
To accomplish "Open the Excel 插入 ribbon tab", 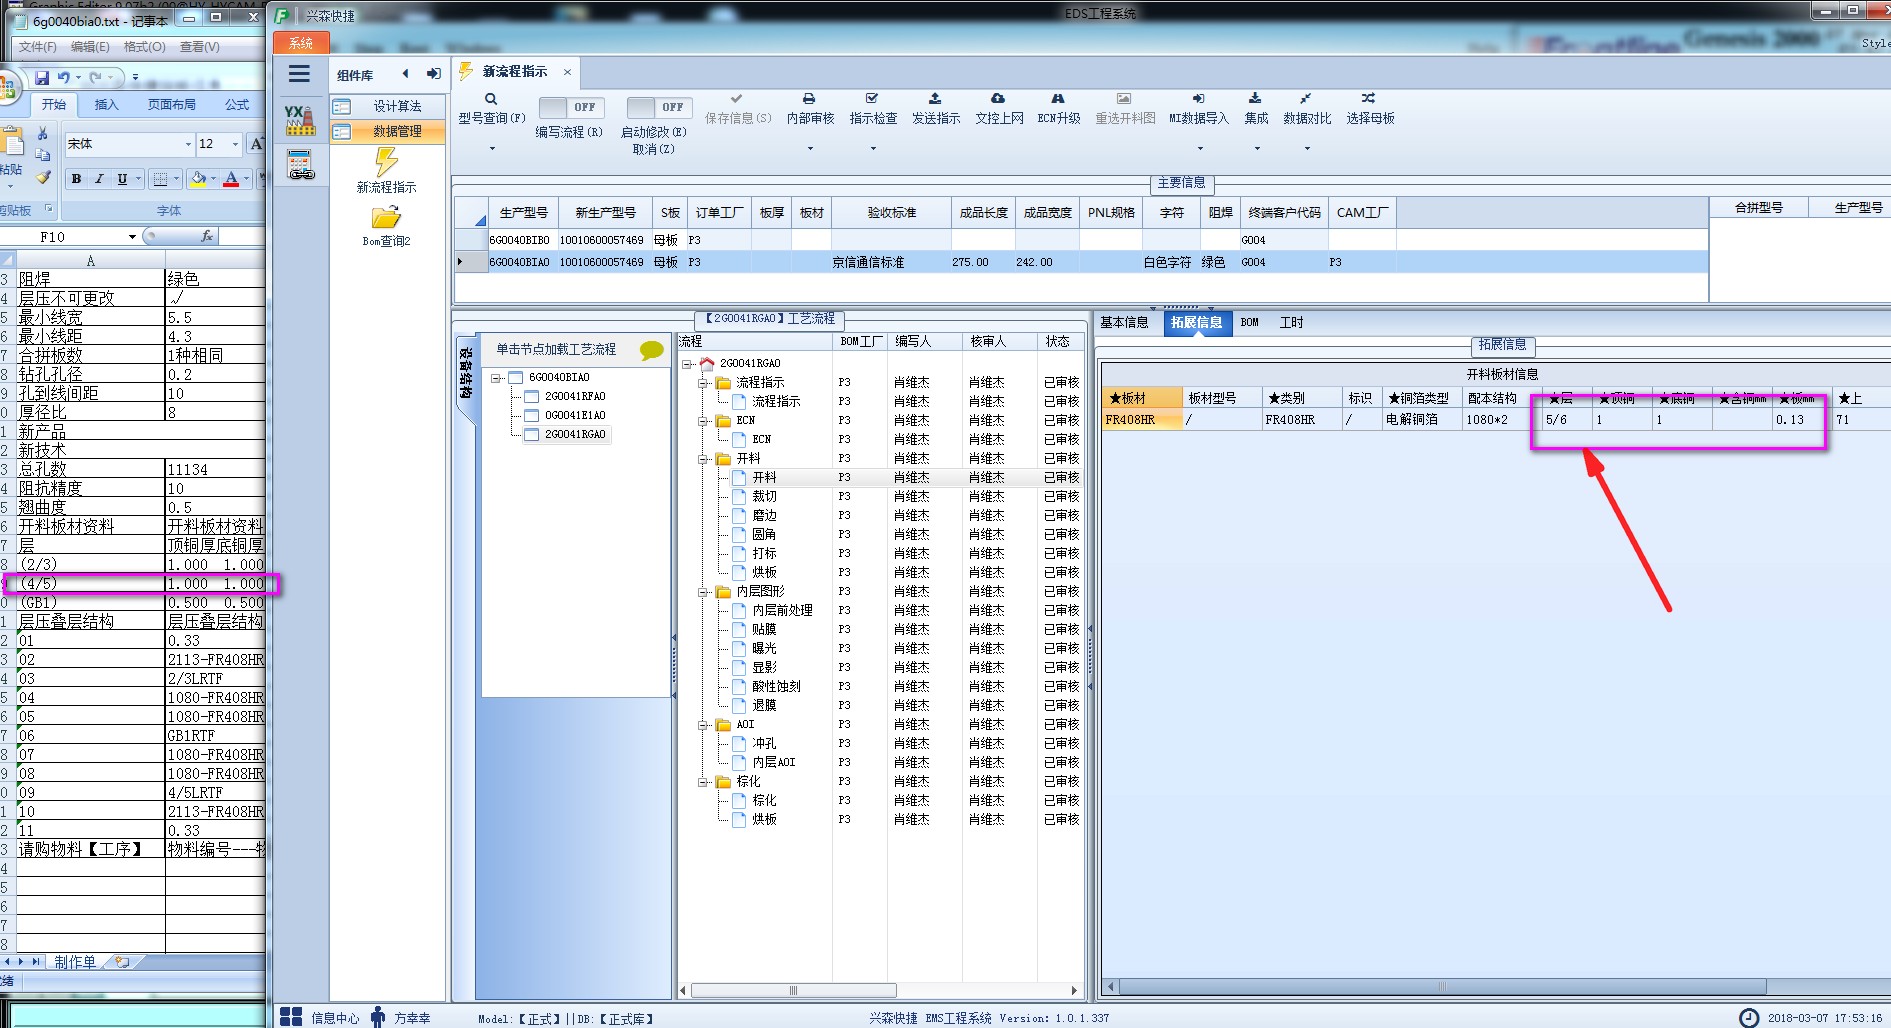I will click(x=106, y=105).
